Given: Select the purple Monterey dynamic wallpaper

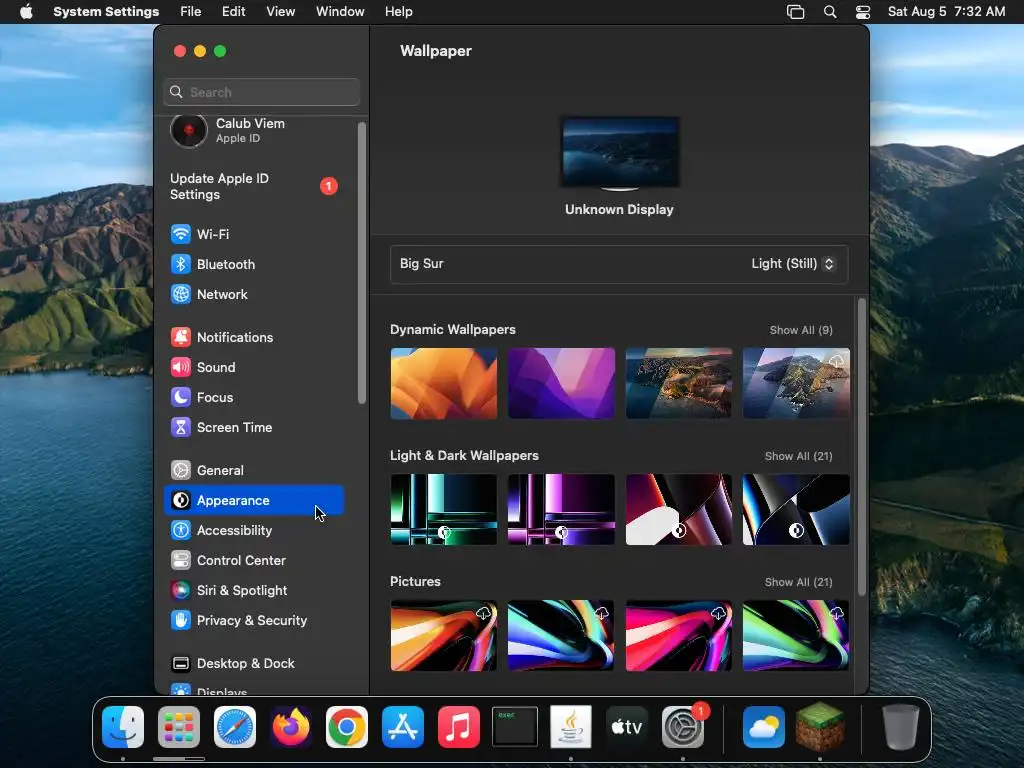Looking at the screenshot, I should (561, 383).
